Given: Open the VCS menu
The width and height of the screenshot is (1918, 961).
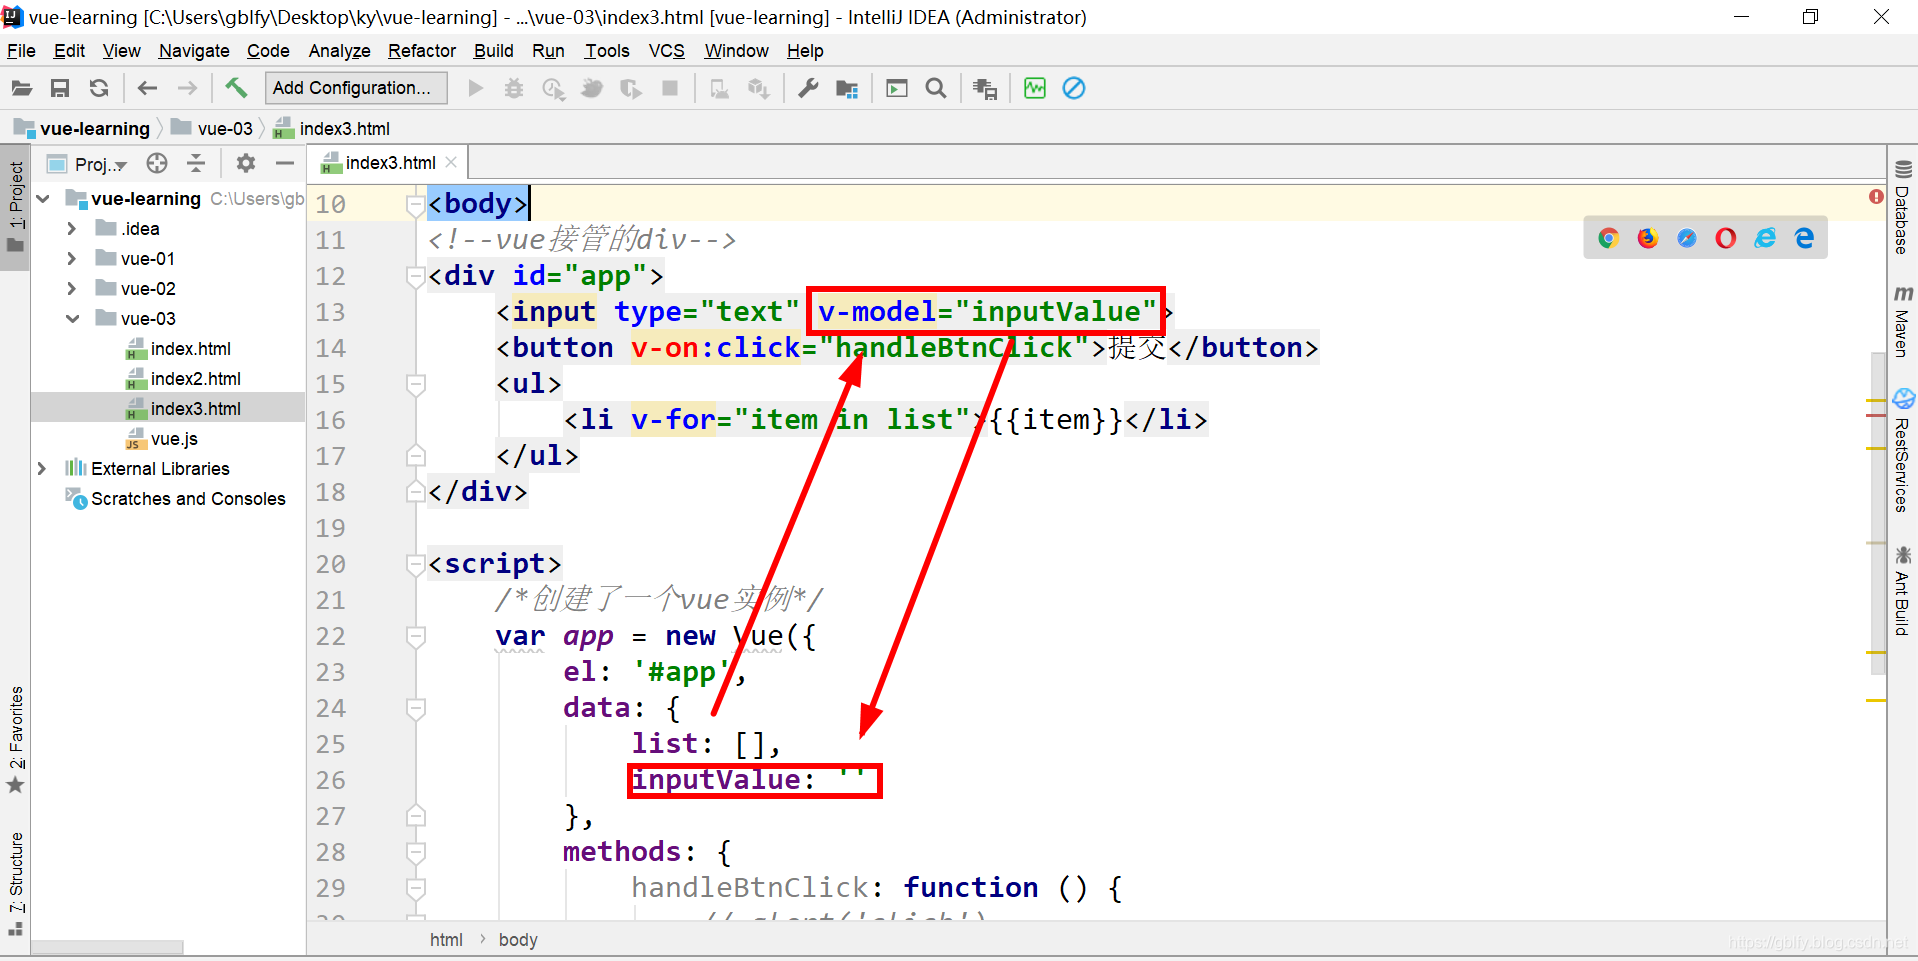Looking at the screenshot, I should coord(667,51).
